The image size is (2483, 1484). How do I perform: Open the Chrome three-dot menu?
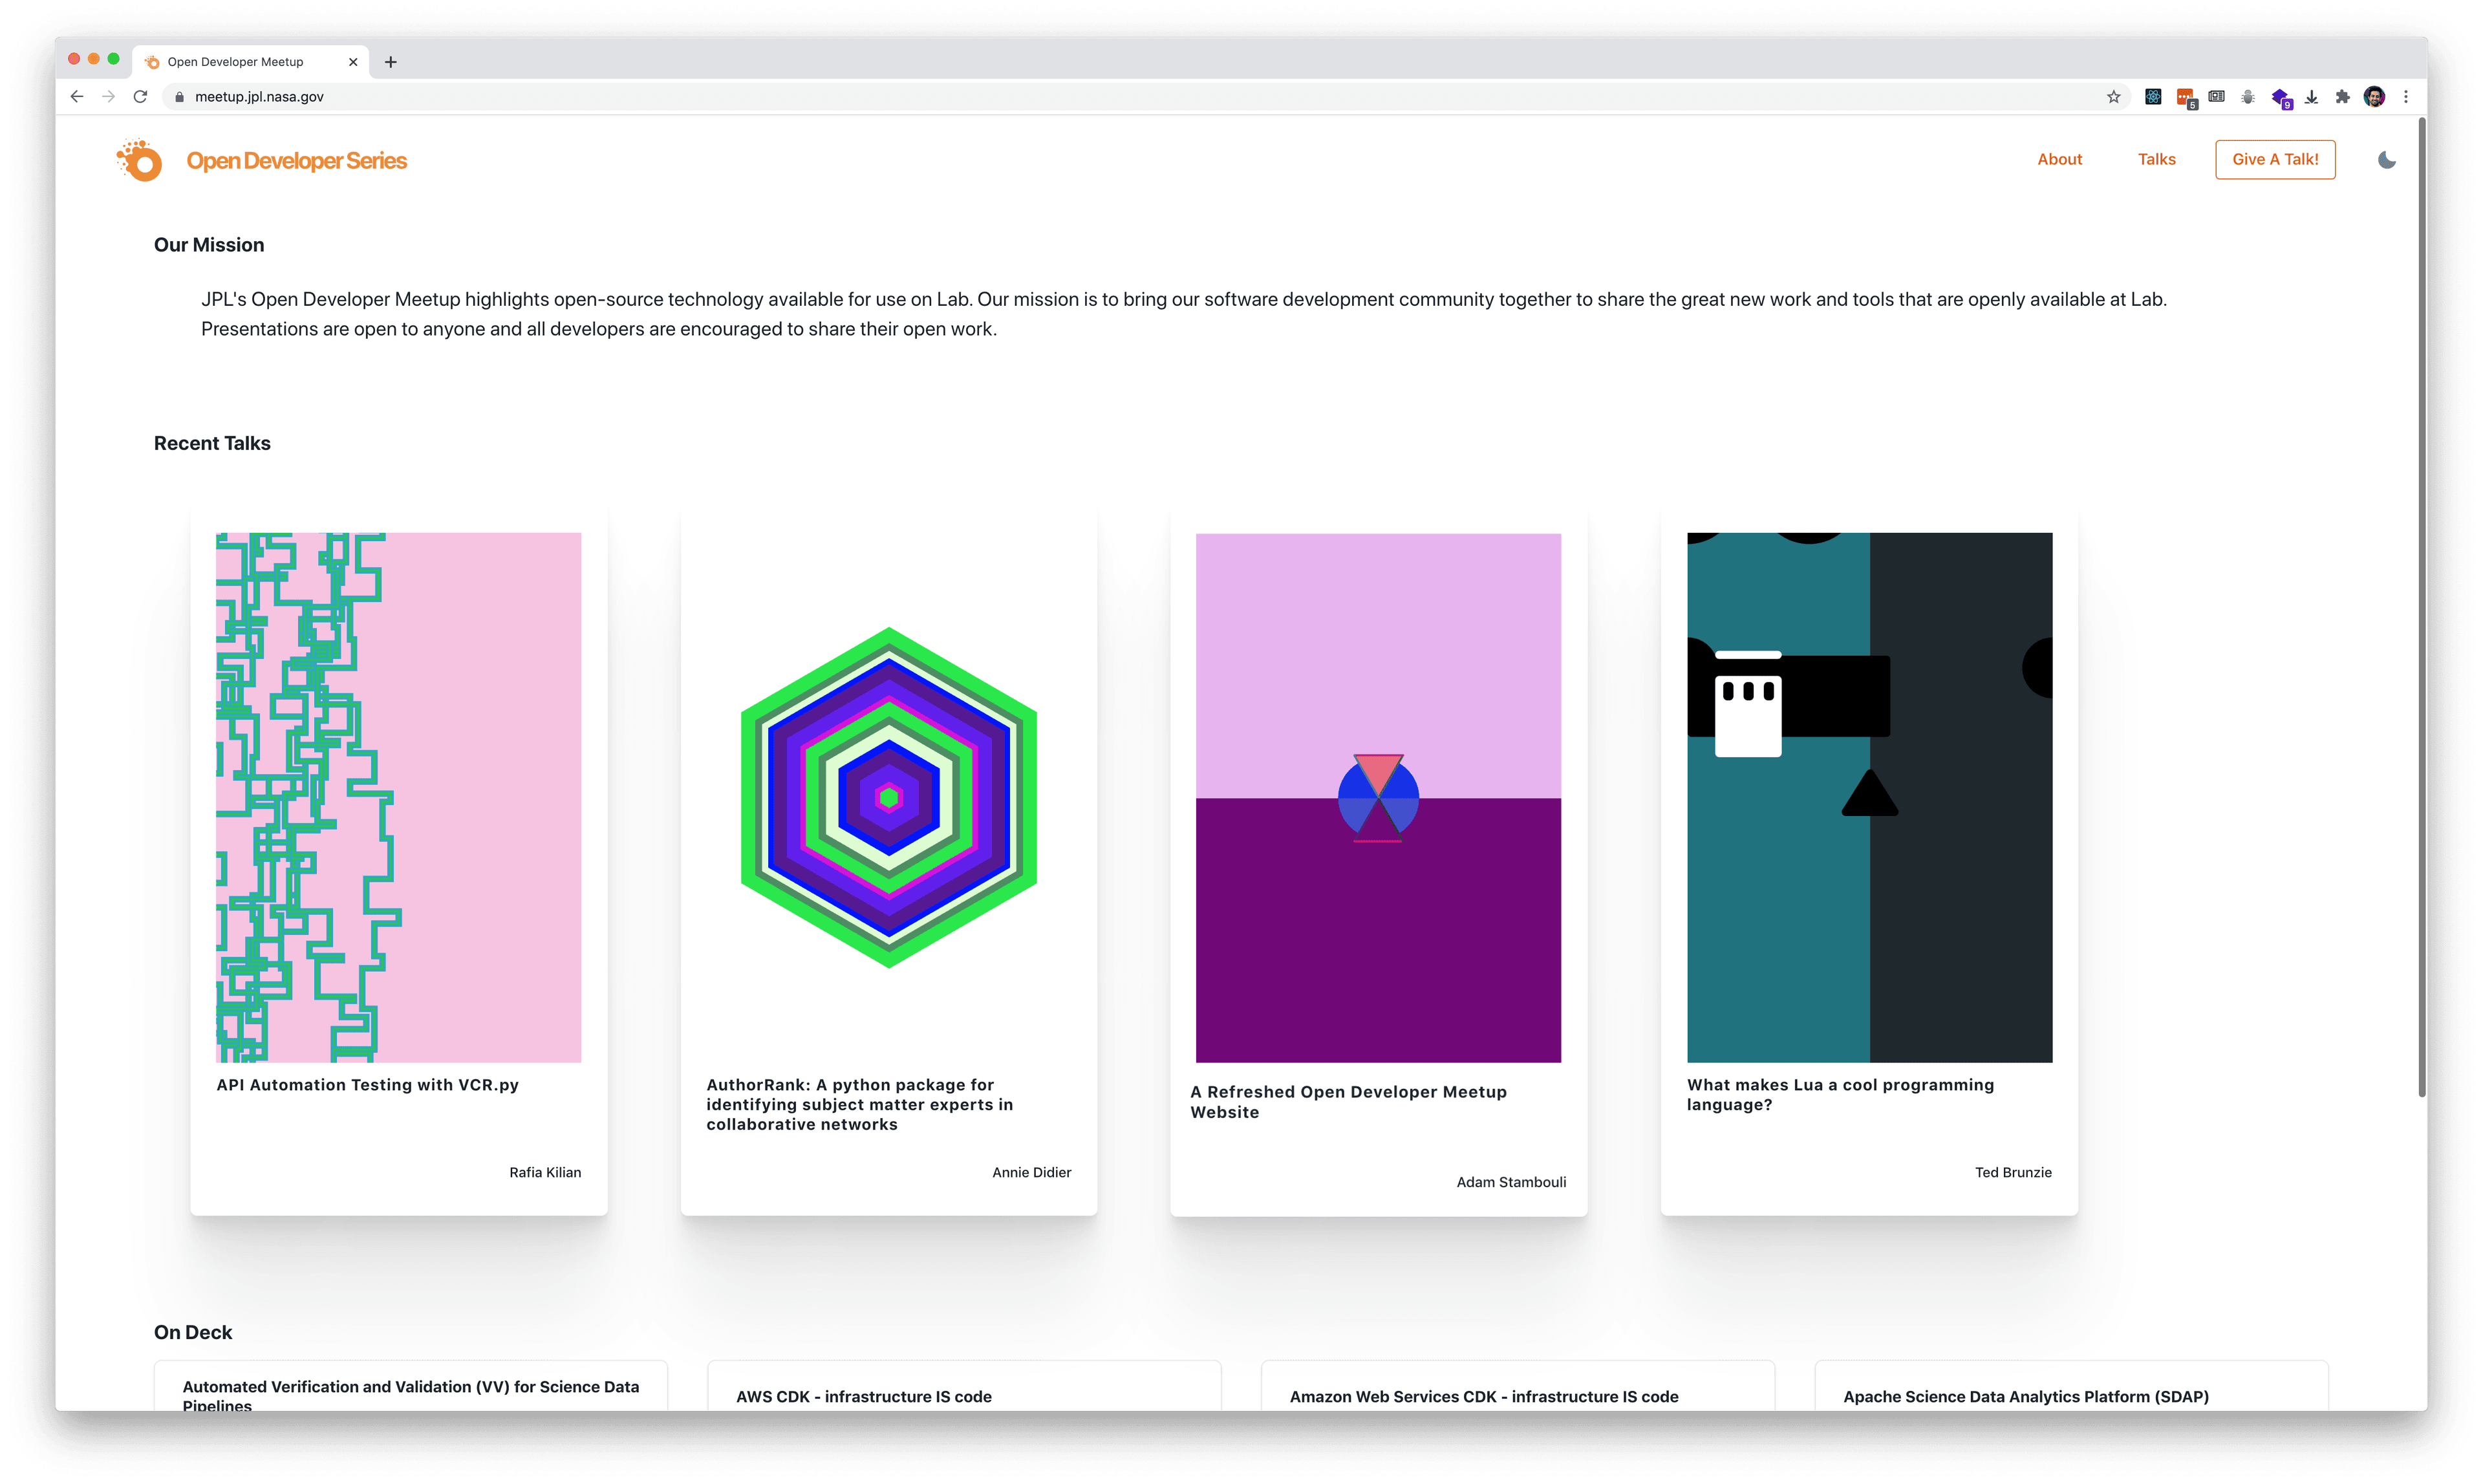(x=2406, y=97)
